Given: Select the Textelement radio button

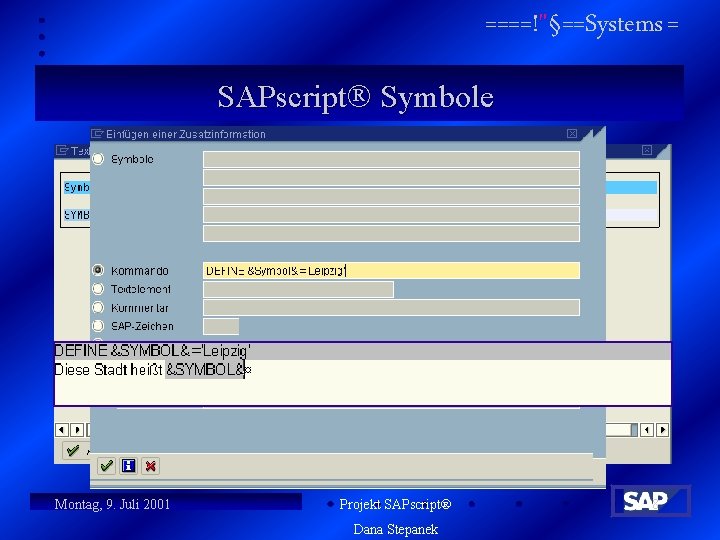Looking at the screenshot, I should pyautogui.click(x=98, y=289).
